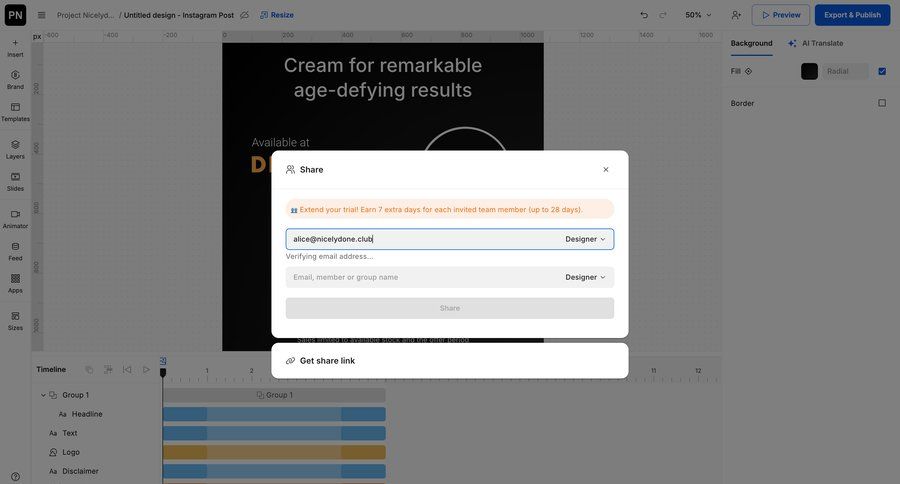
Task: Click the Export & Publish button
Action: [x=852, y=15]
